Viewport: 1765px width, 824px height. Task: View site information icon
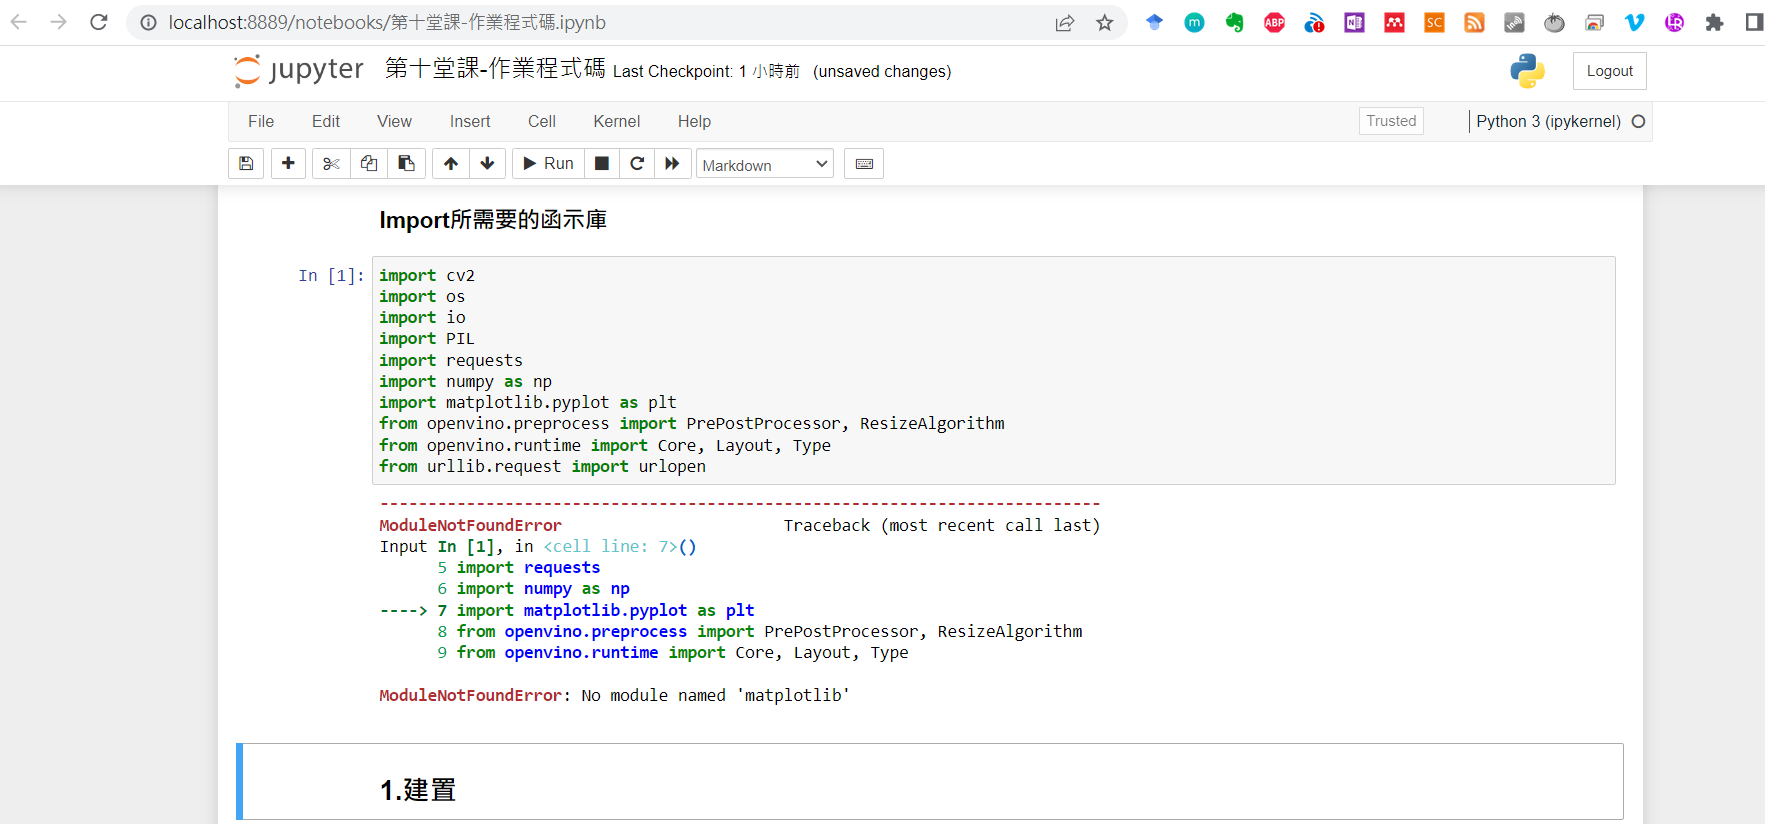(148, 22)
